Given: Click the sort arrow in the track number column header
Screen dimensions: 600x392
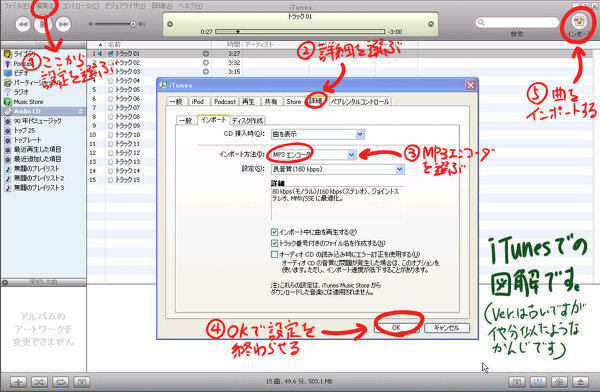Looking at the screenshot, I should (x=100, y=45).
